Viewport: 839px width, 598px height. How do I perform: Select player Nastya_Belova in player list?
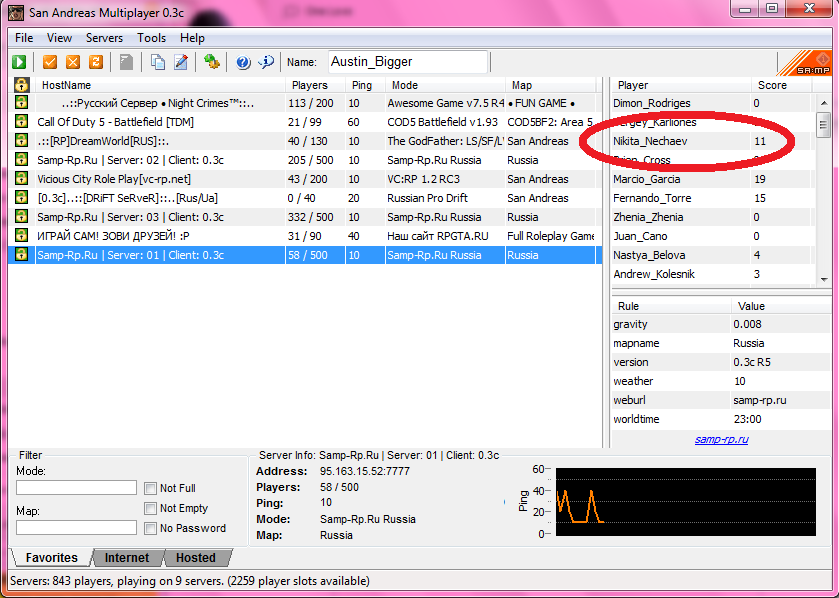[x=714, y=255]
